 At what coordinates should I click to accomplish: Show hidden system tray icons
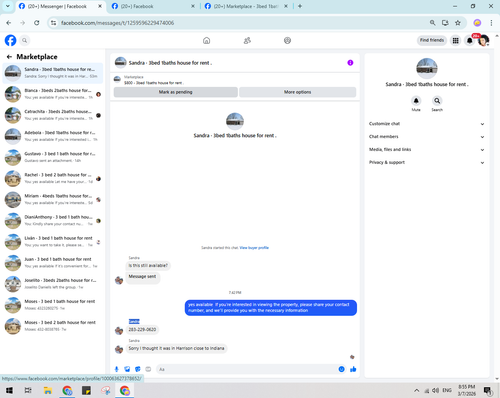point(417,390)
